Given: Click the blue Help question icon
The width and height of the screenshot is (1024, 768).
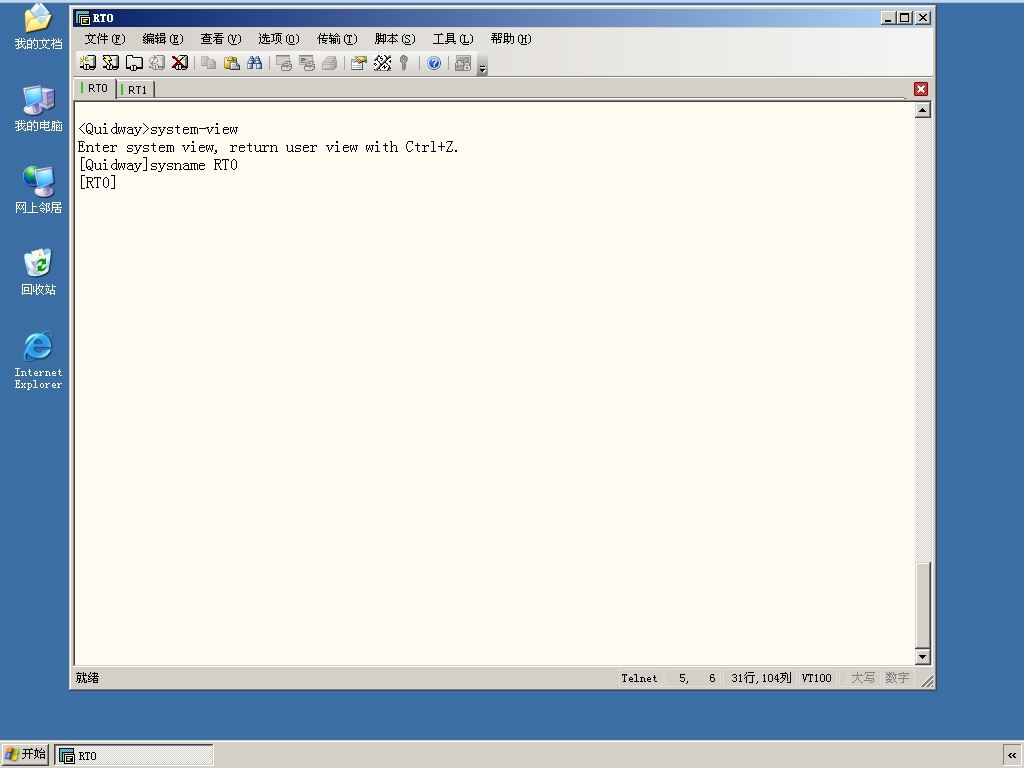Looking at the screenshot, I should [x=434, y=63].
